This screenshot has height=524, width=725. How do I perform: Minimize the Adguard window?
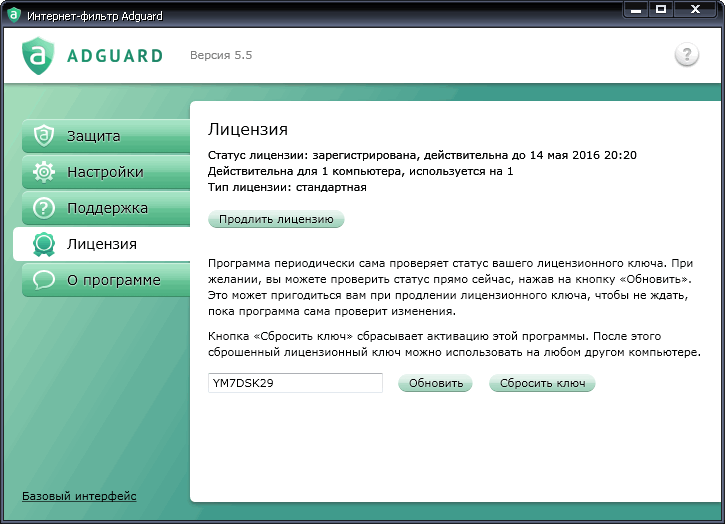pos(636,9)
